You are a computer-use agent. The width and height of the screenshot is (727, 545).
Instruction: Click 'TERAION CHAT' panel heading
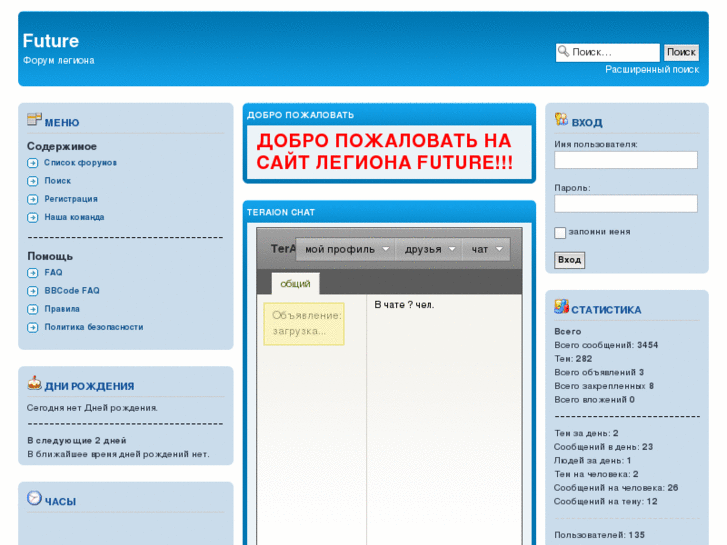pyautogui.click(x=281, y=212)
